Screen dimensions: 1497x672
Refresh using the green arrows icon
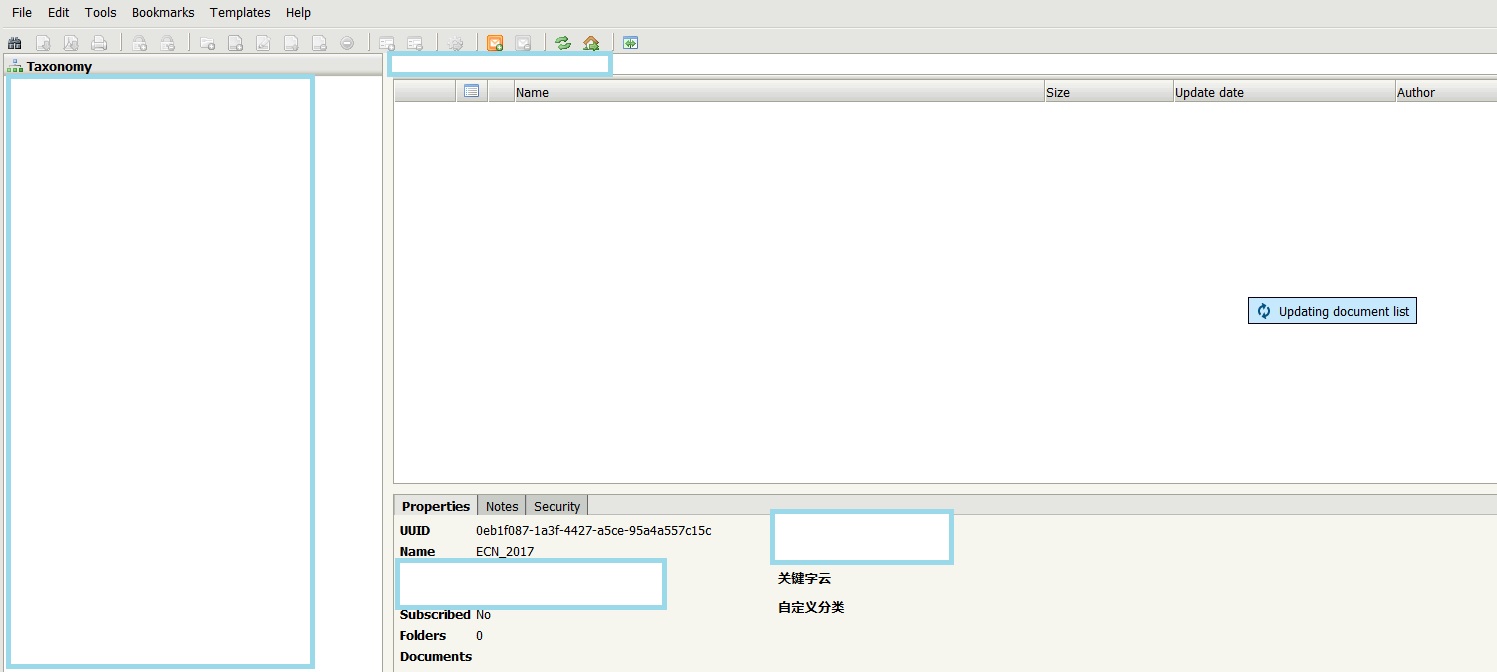pos(563,43)
